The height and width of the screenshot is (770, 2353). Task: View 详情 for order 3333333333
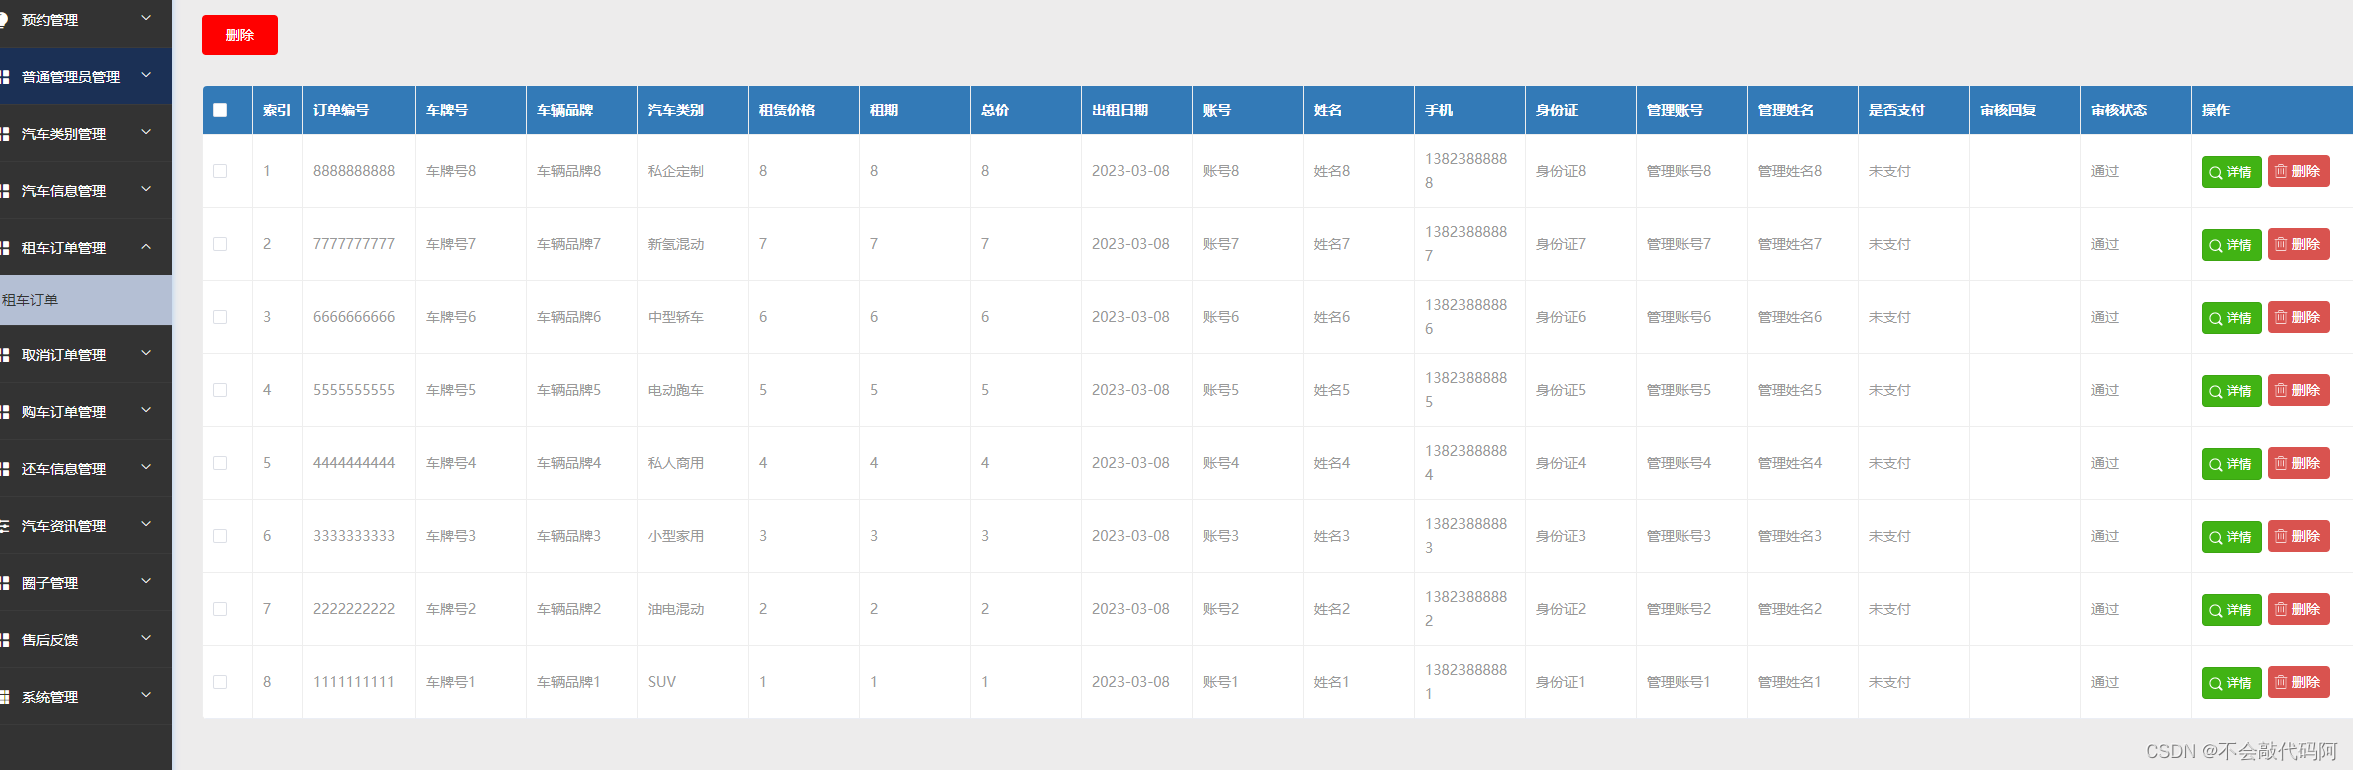[2231, 537]
